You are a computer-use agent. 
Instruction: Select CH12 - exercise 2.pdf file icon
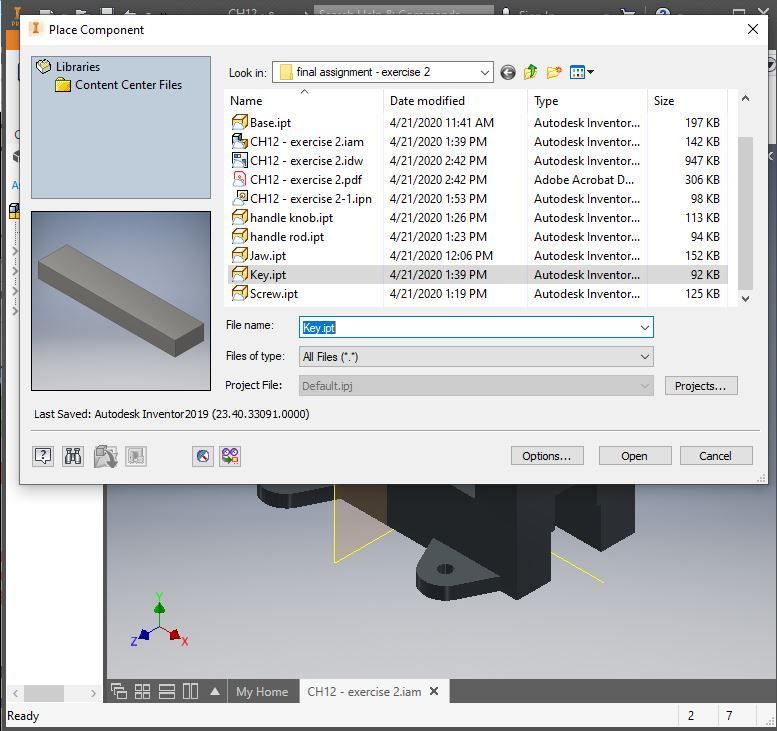click(x=239, y=179)
